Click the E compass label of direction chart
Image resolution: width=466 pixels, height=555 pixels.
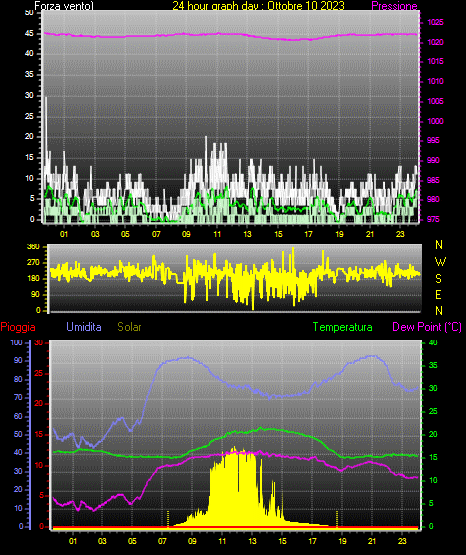point(438,294)
